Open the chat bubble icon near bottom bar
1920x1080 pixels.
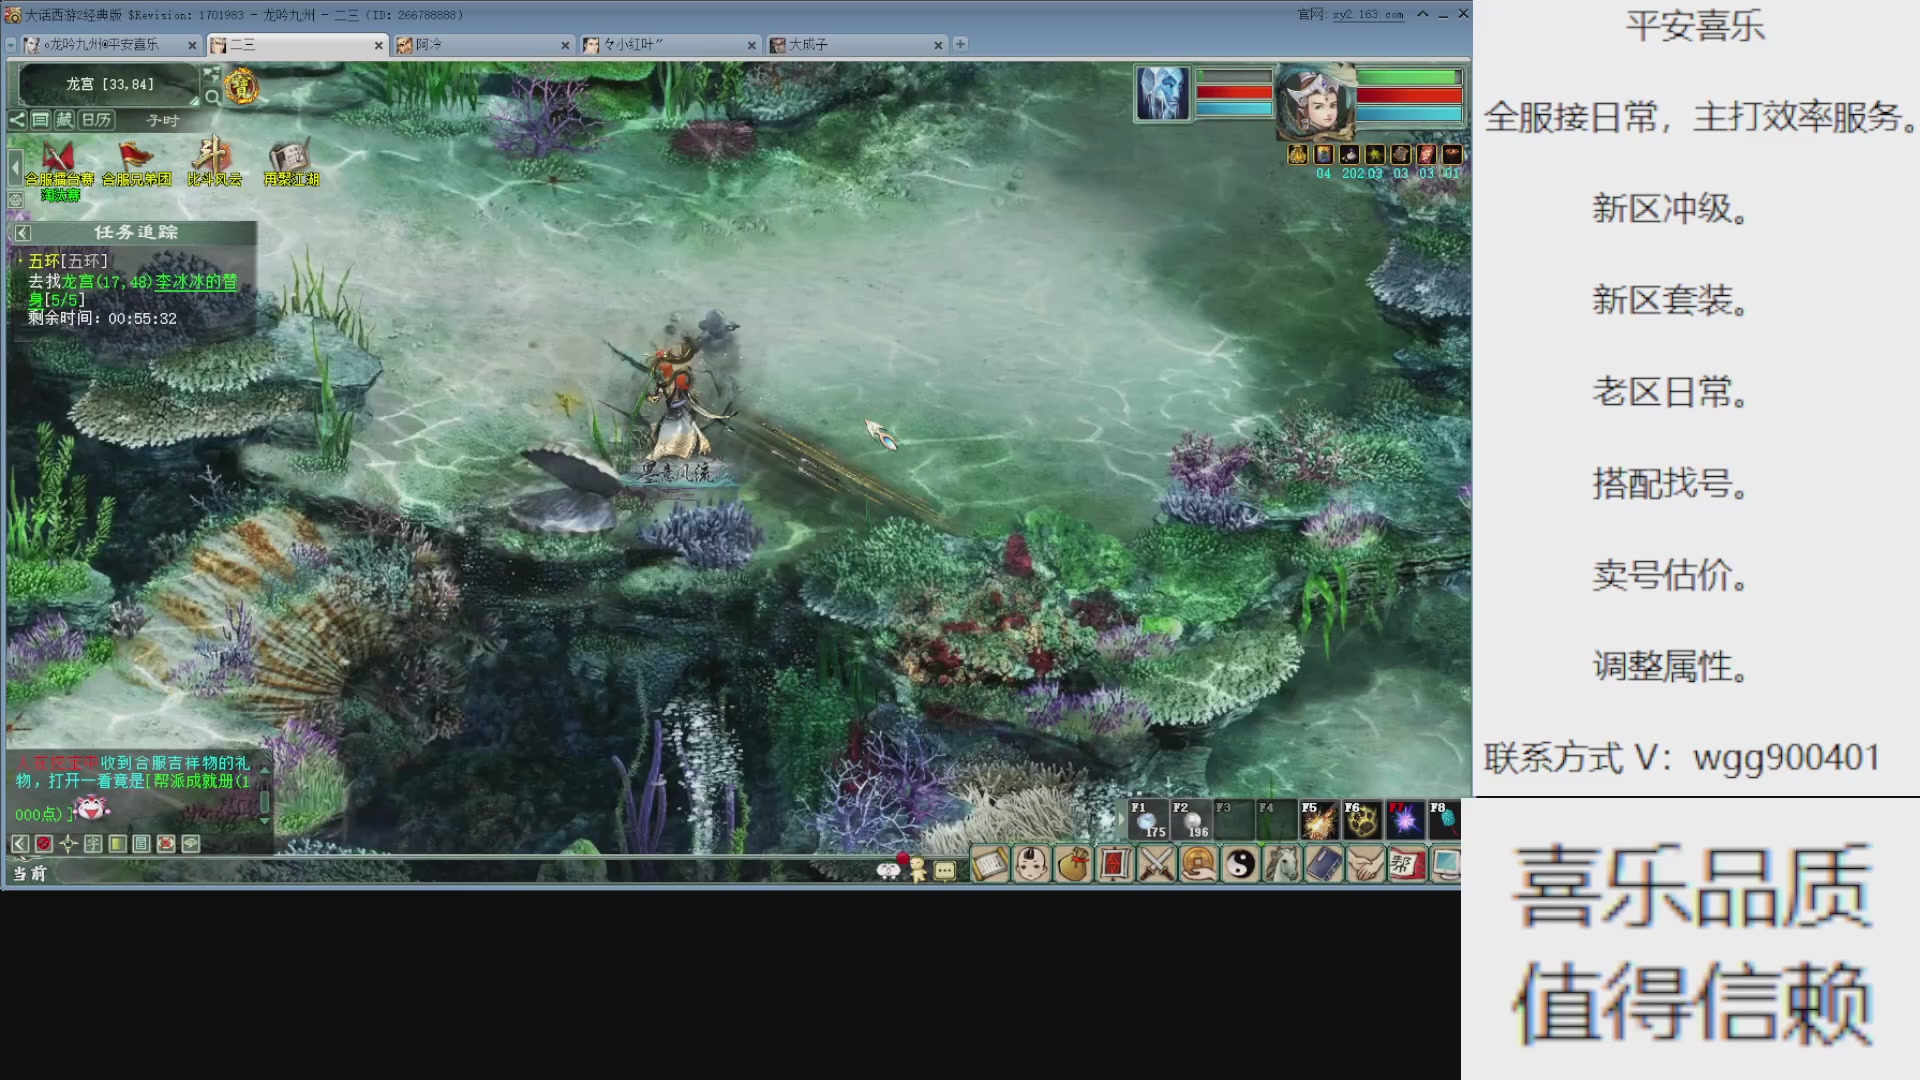[x=945, y=871]
